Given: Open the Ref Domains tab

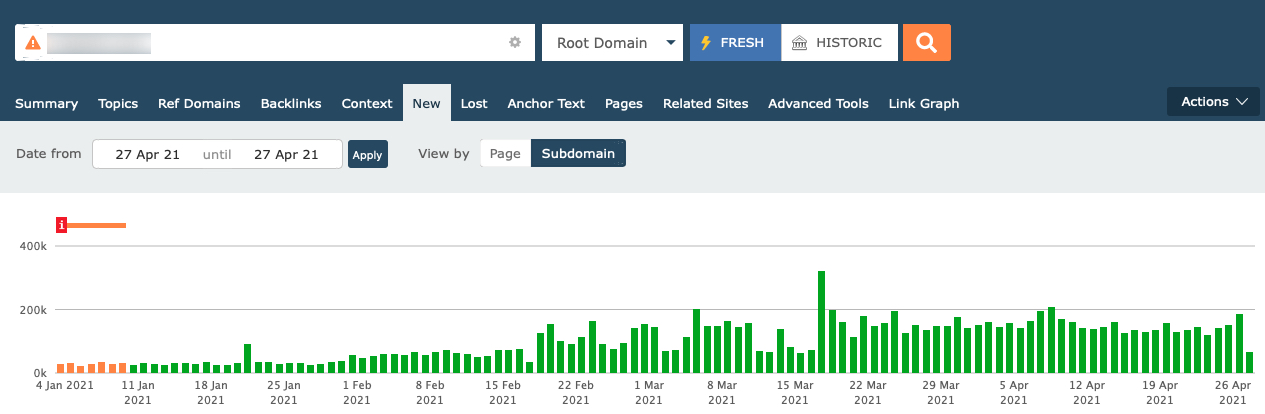Looking at the screenshot, I should coord(199,103).
